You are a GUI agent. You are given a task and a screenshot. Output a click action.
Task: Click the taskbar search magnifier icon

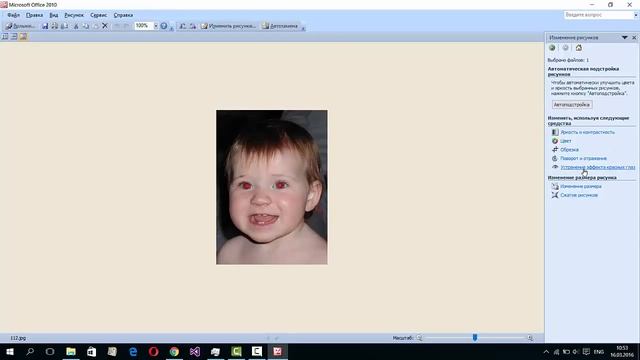(x=30, y=351)
